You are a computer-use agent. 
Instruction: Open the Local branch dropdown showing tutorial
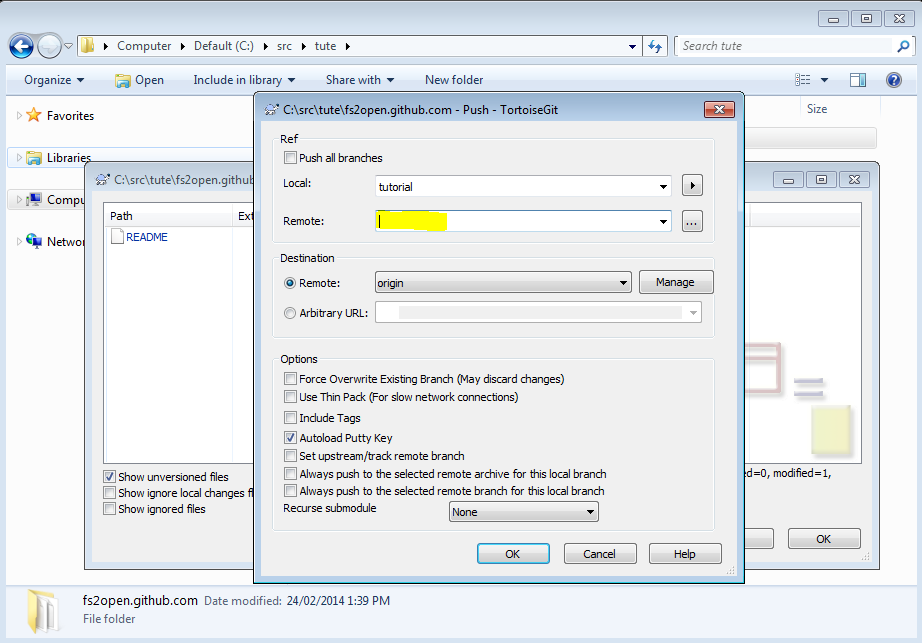coord(522,186)
